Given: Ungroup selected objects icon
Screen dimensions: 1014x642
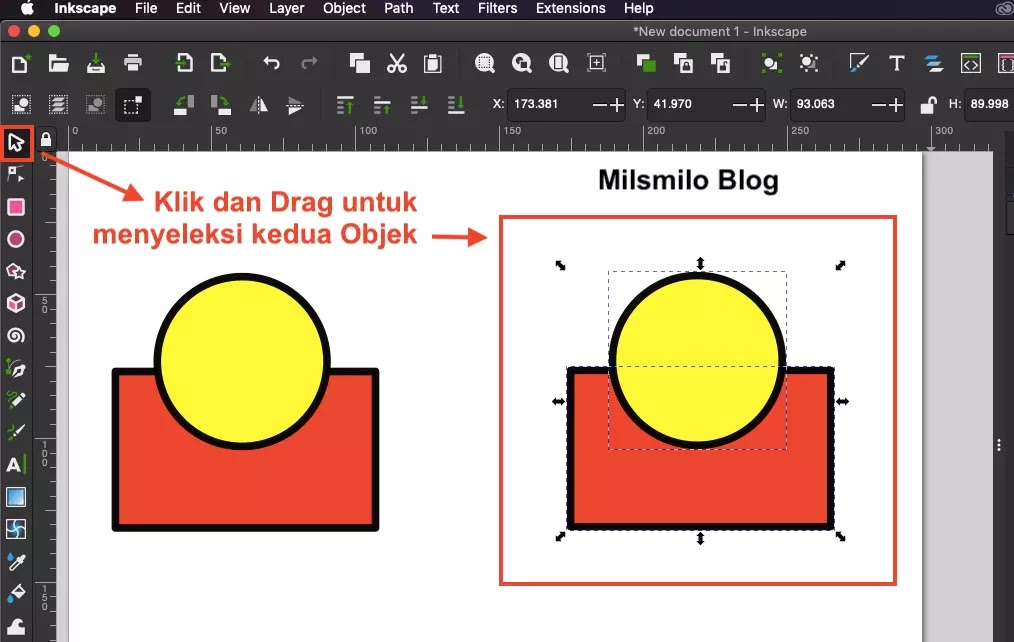Looking at the screenshot, I should point(808,63).
